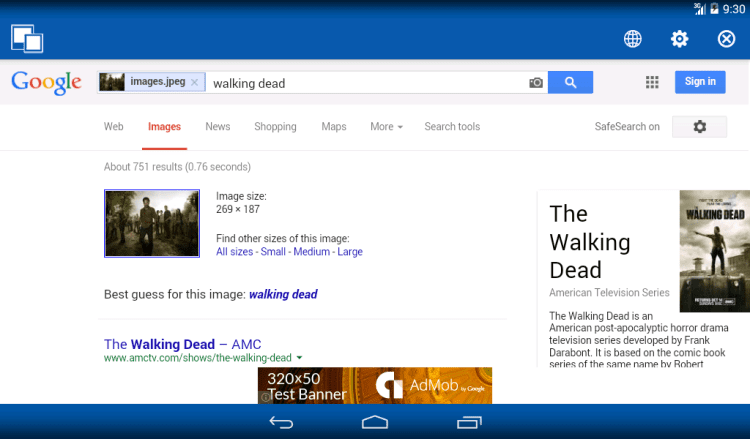Click the Medium size link
Screen dimensions: 750x439
311,252
